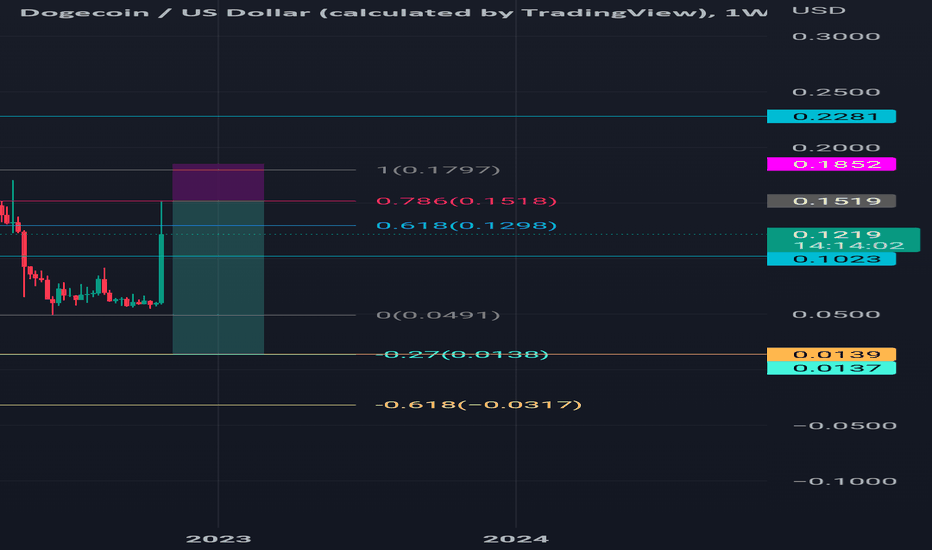The width and height of the screenshot is (932, 550).
Task: Click the red 0.786(0.1518) Fibonacci label
Action: tap(467, 201)
